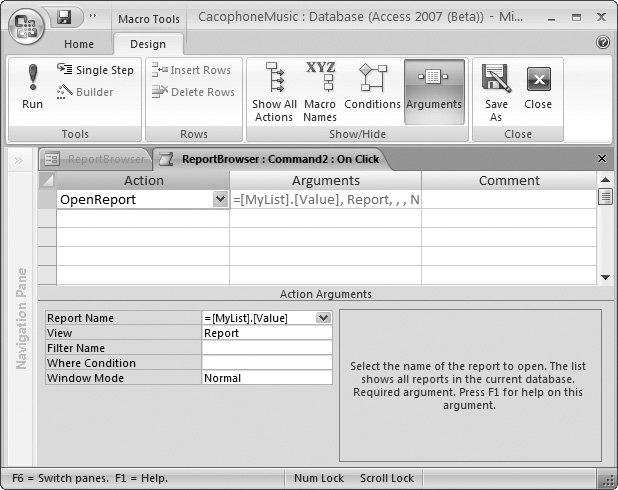Image resolution: width=618 pixels, height=490 pixels.
Task: Click the Save As icon
Action: [496, 79]
